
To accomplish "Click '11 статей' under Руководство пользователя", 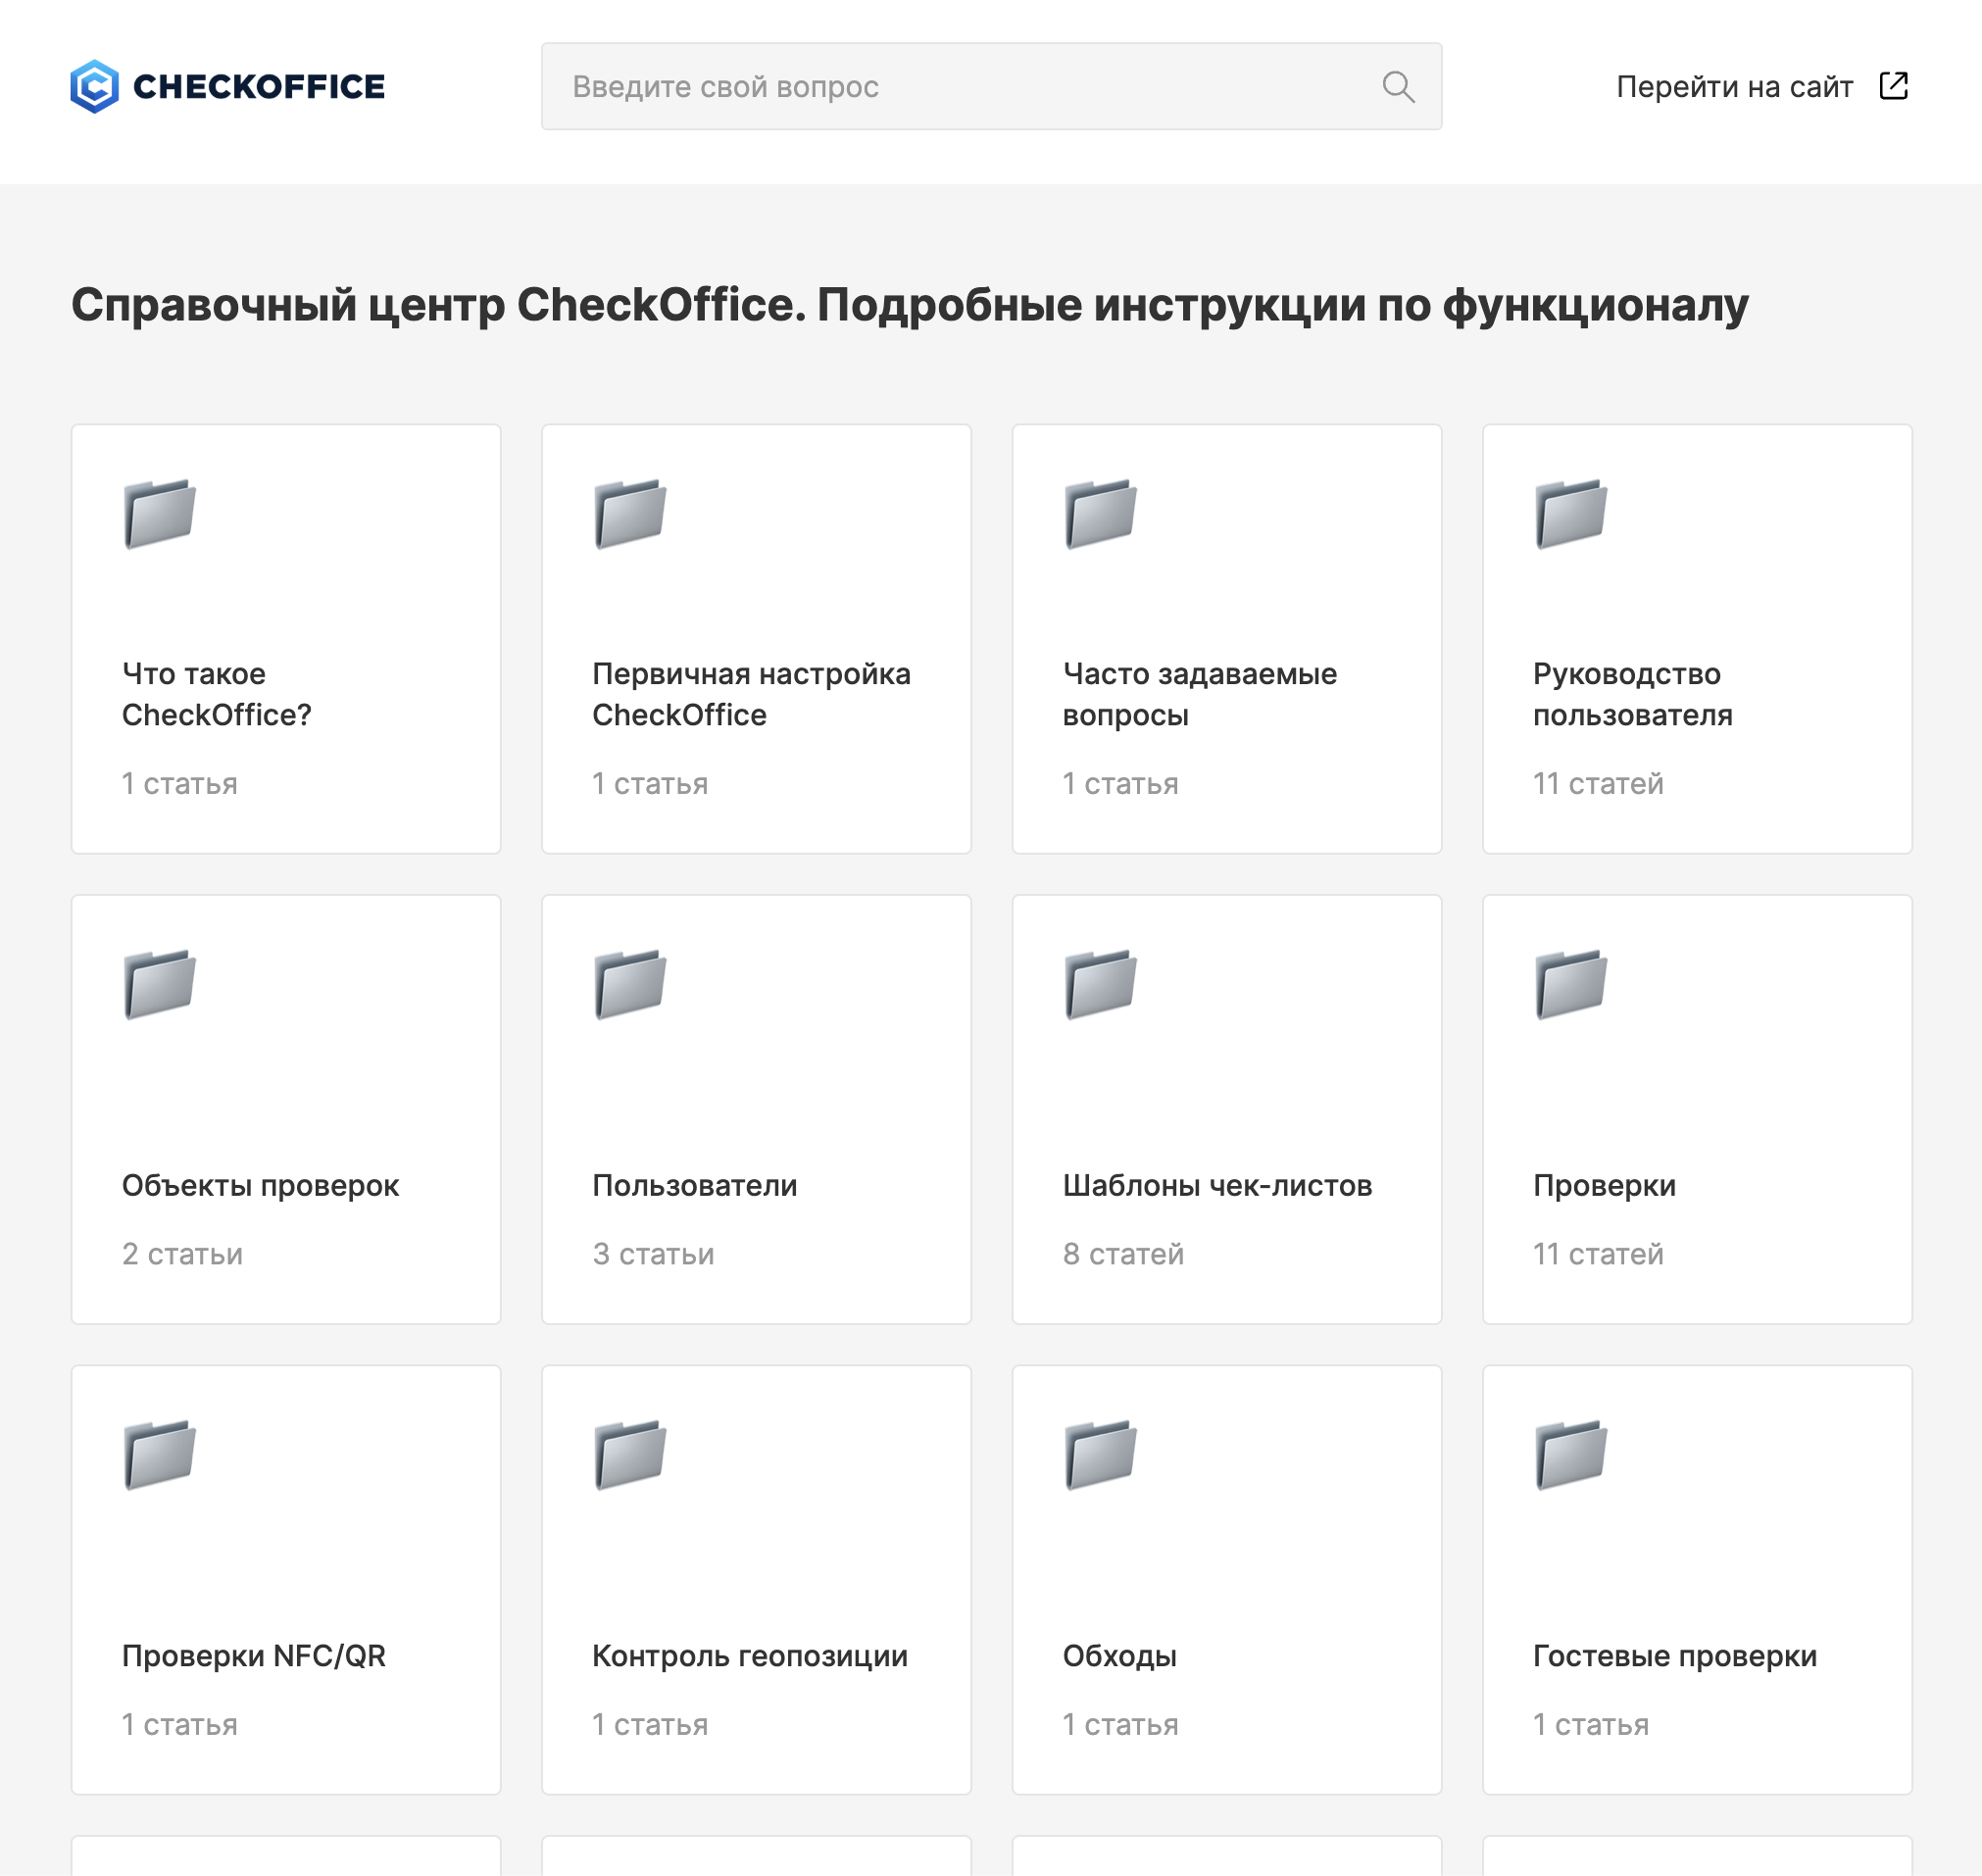I will pos(1597,783).
